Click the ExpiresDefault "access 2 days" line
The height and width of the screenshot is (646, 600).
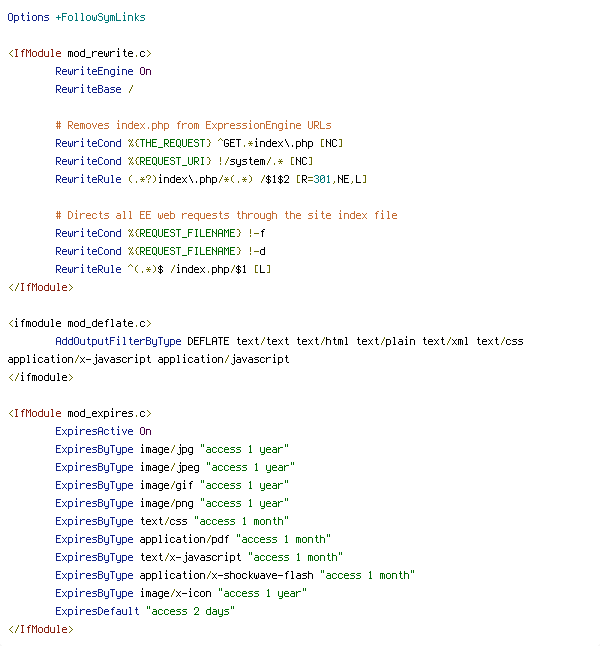[x=145, y=611]
